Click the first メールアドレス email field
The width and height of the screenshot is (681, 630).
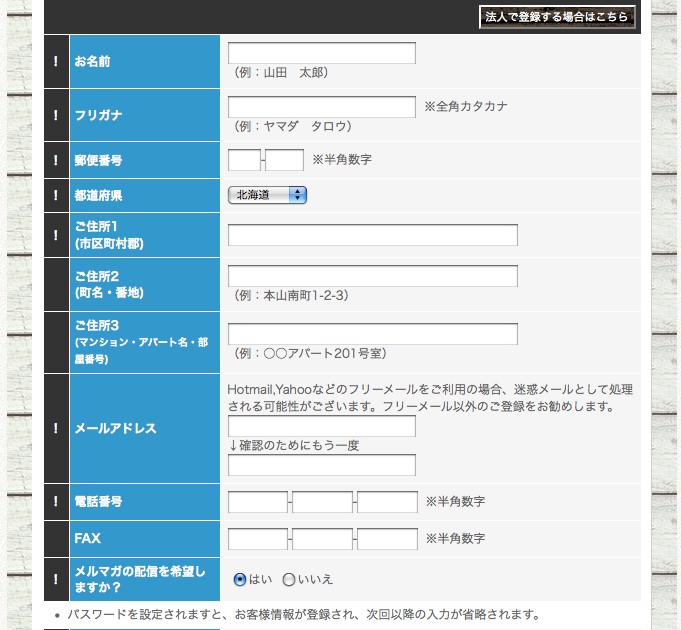322,426
